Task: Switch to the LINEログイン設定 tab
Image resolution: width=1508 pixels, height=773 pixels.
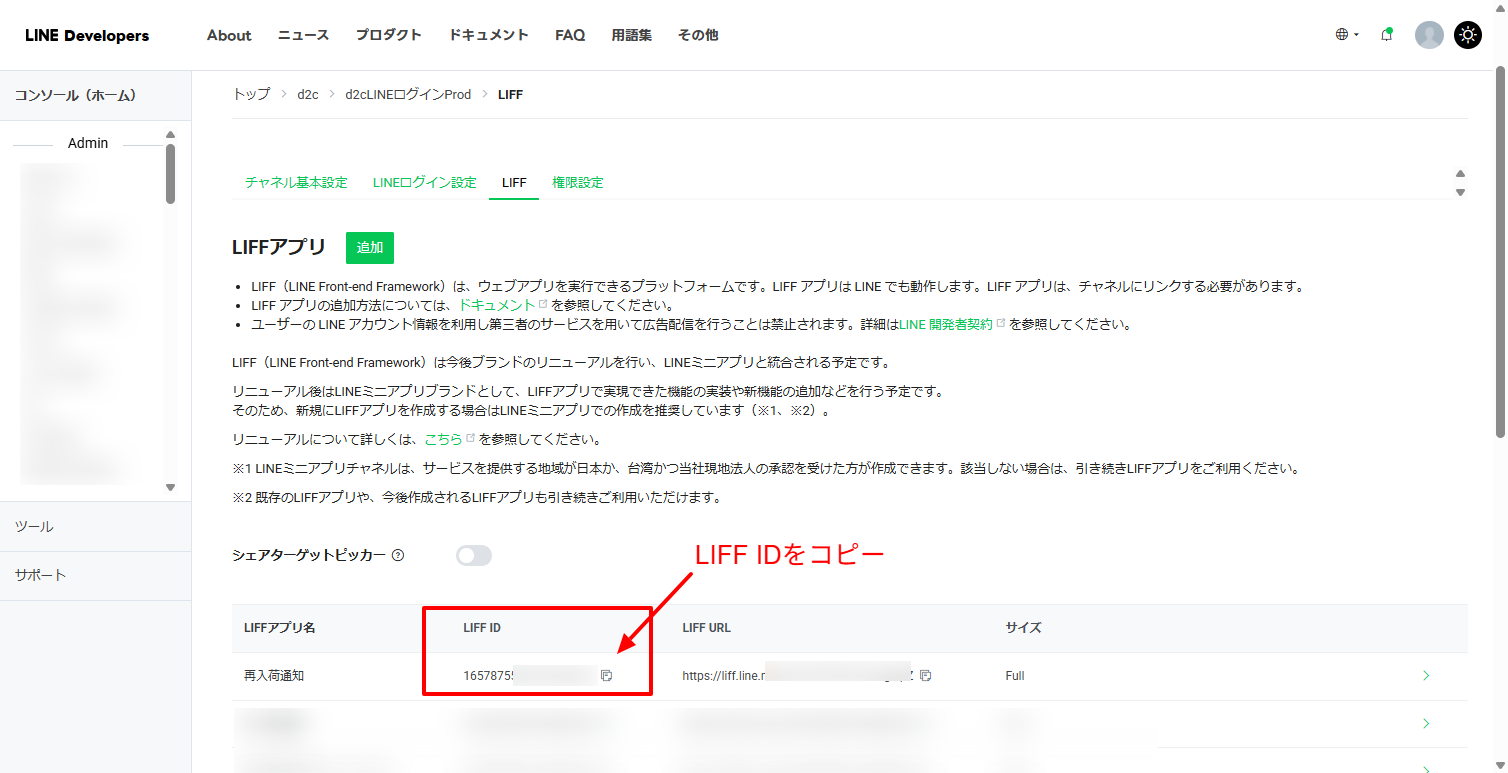Action: coord(424,183)
